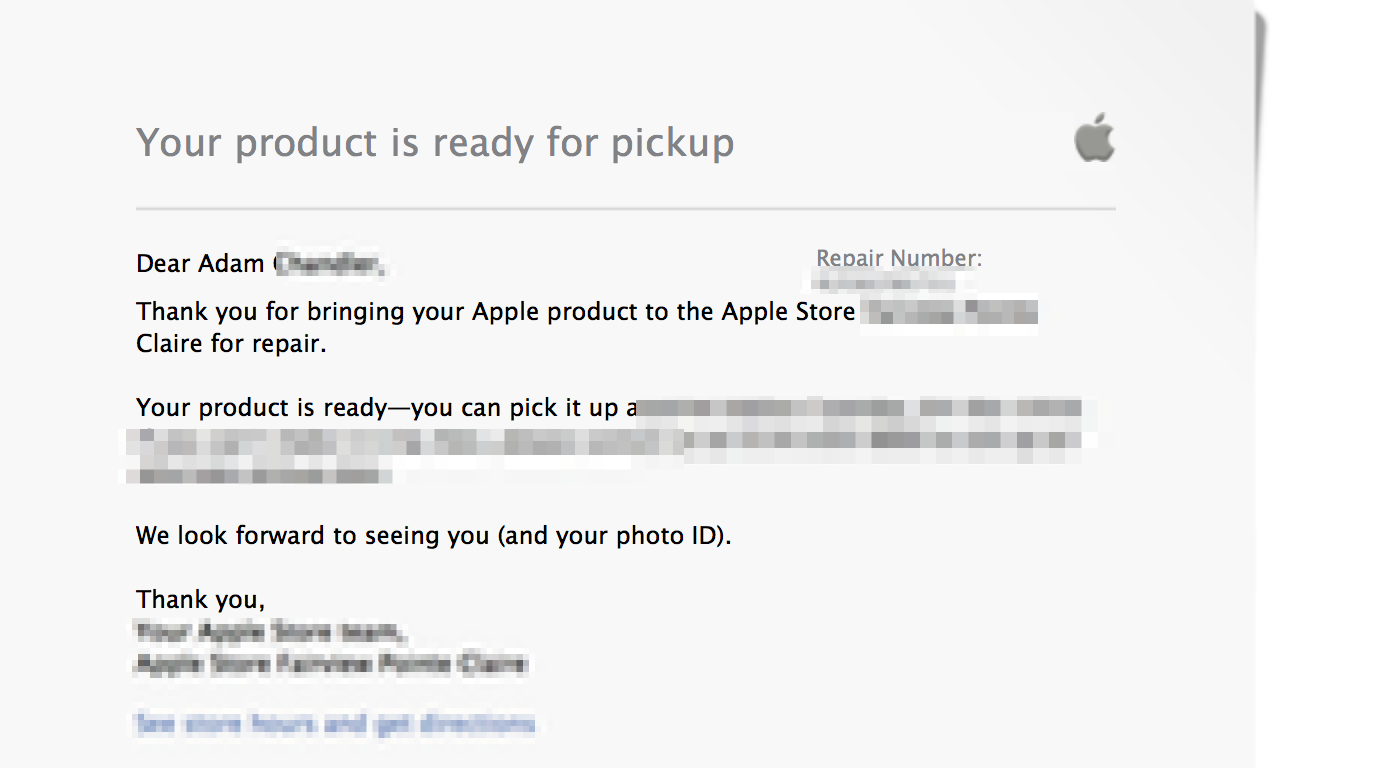Screen dimensions: 1388x768
Task: Click the Apple logo in the email header
Action: point(1094,138)
